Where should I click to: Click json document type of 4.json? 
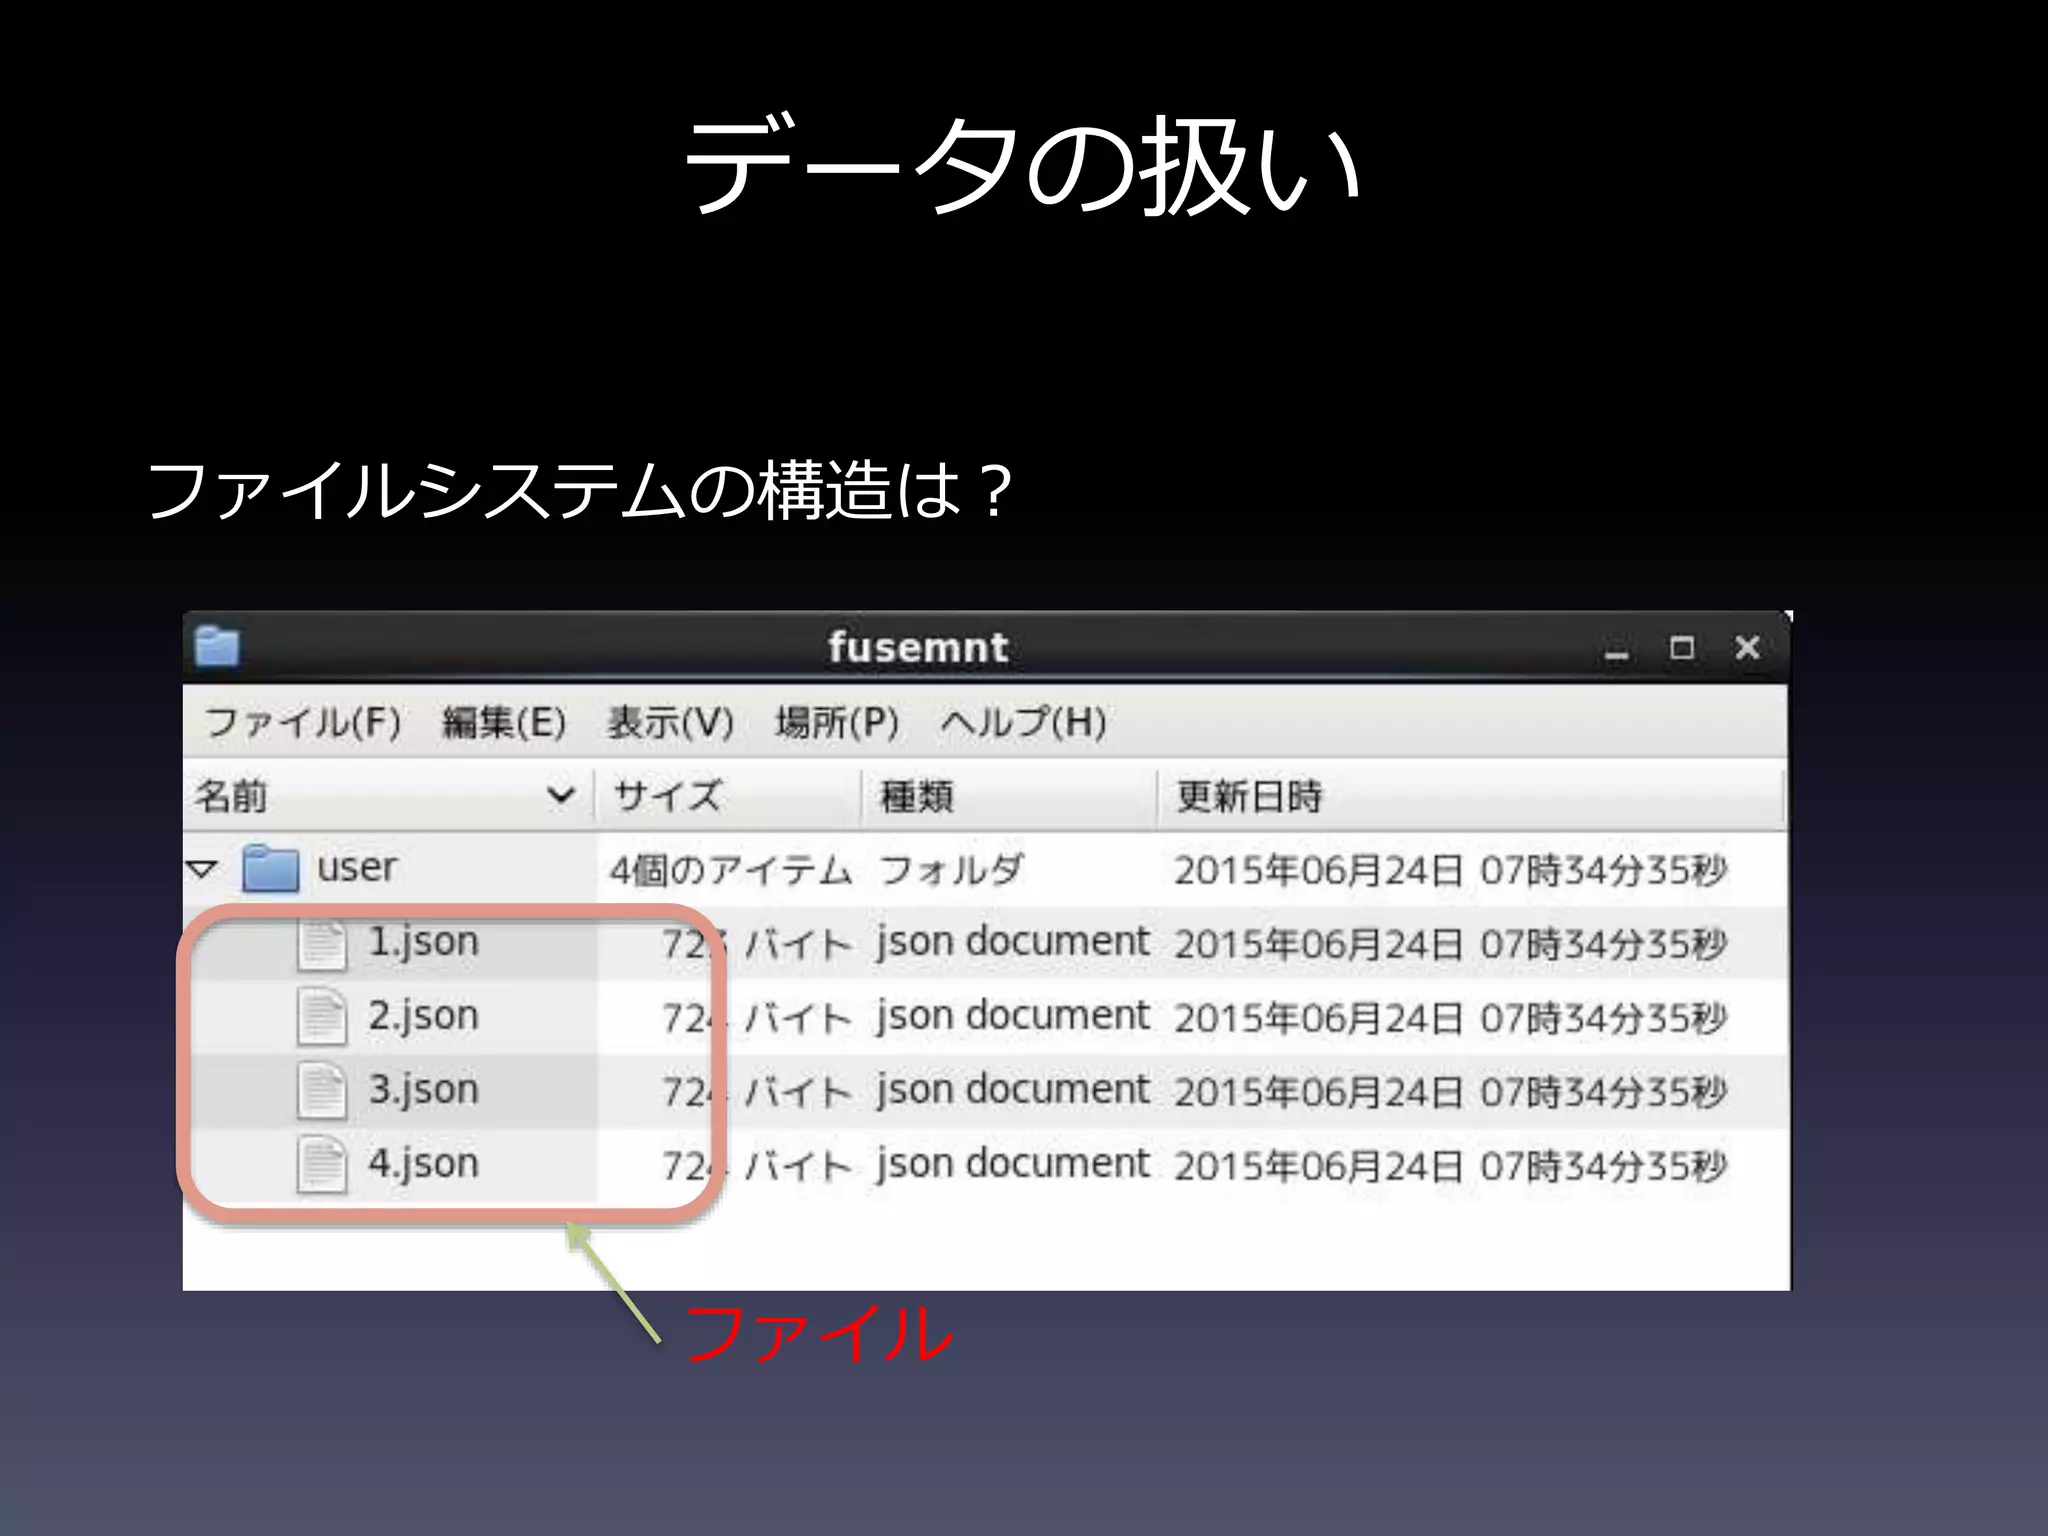(x=1013, y=1165)
